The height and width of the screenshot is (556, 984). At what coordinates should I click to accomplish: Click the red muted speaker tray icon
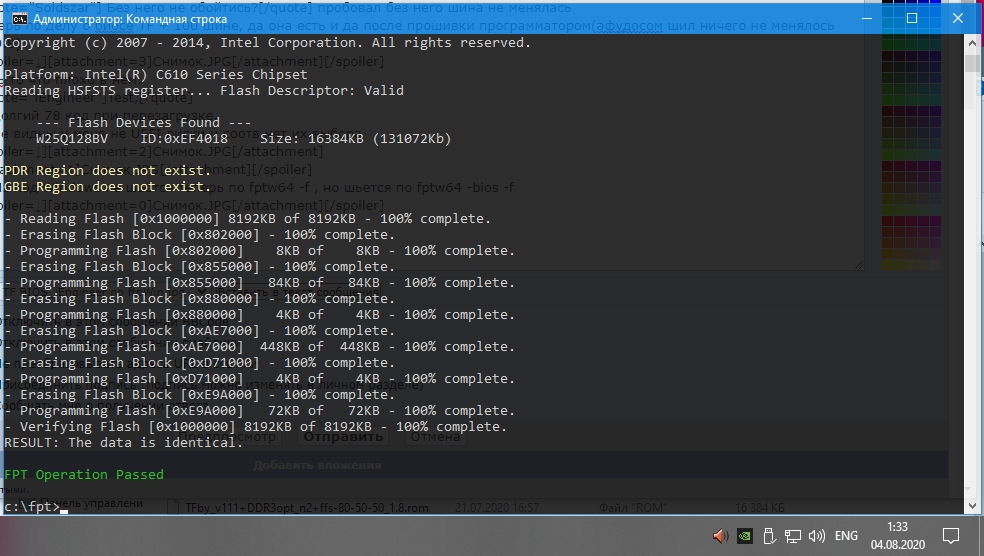point(720,536)
